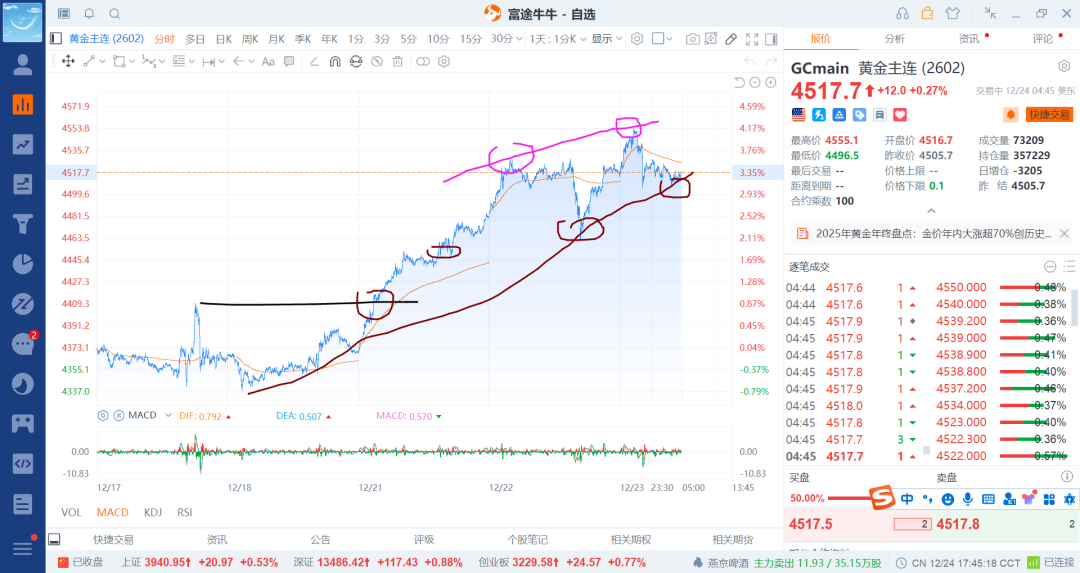Screen dimensions: 1080x573
Task: Expand line drawing tool dropdown arrow
Action: [103, 62]
